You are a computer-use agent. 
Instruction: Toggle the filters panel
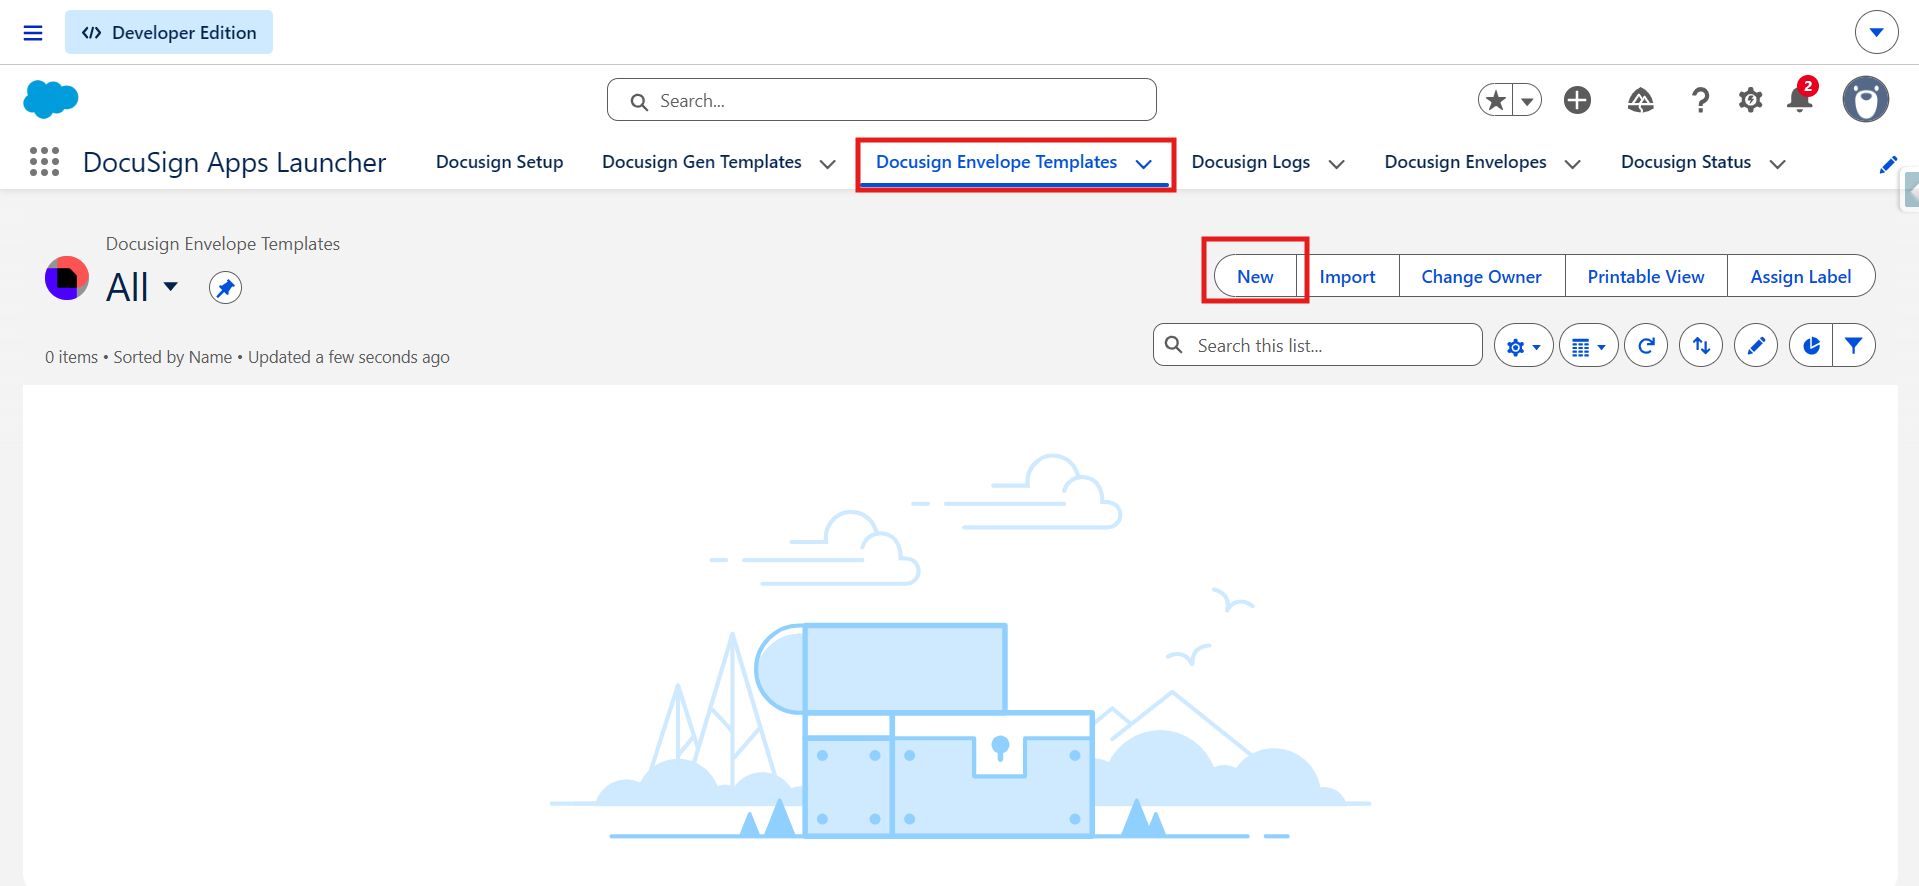click(1853, 346)
